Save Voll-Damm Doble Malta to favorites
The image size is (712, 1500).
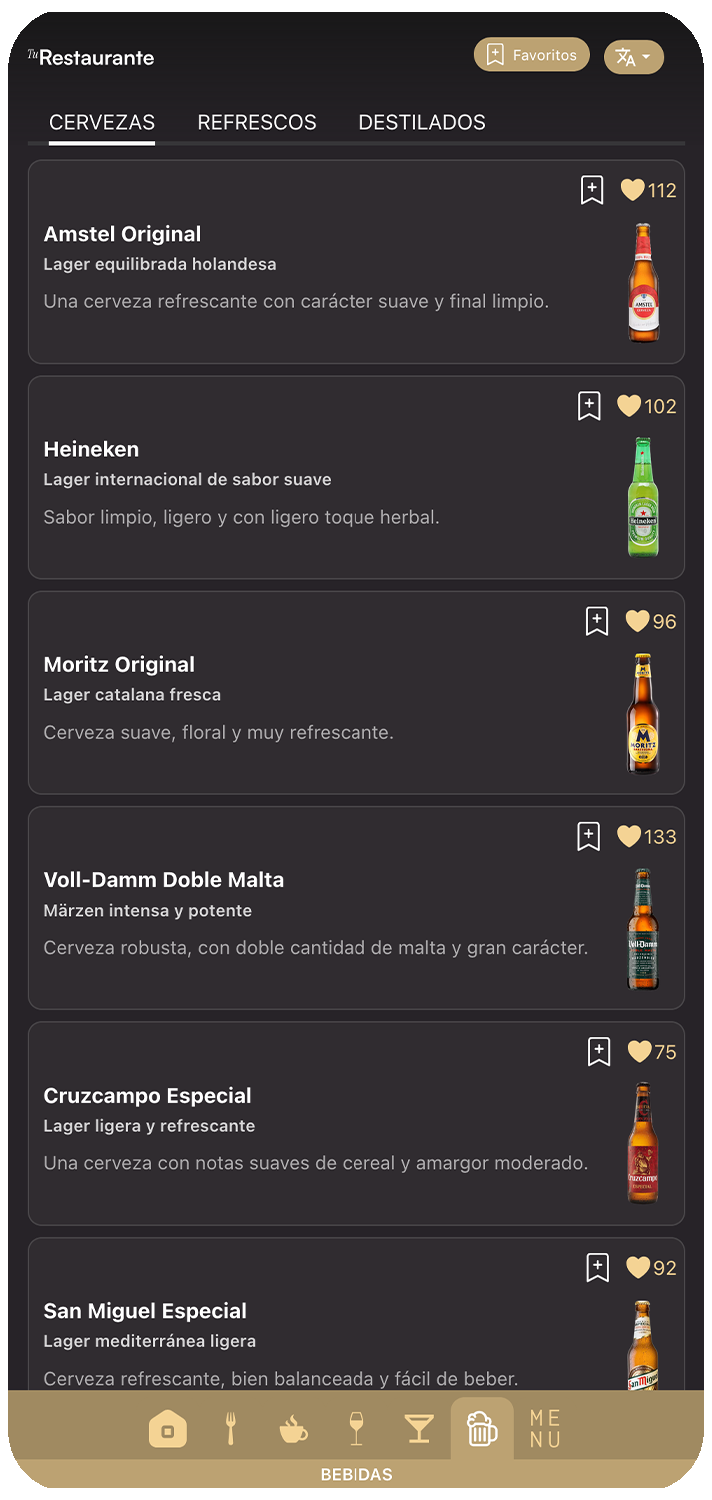589,837
